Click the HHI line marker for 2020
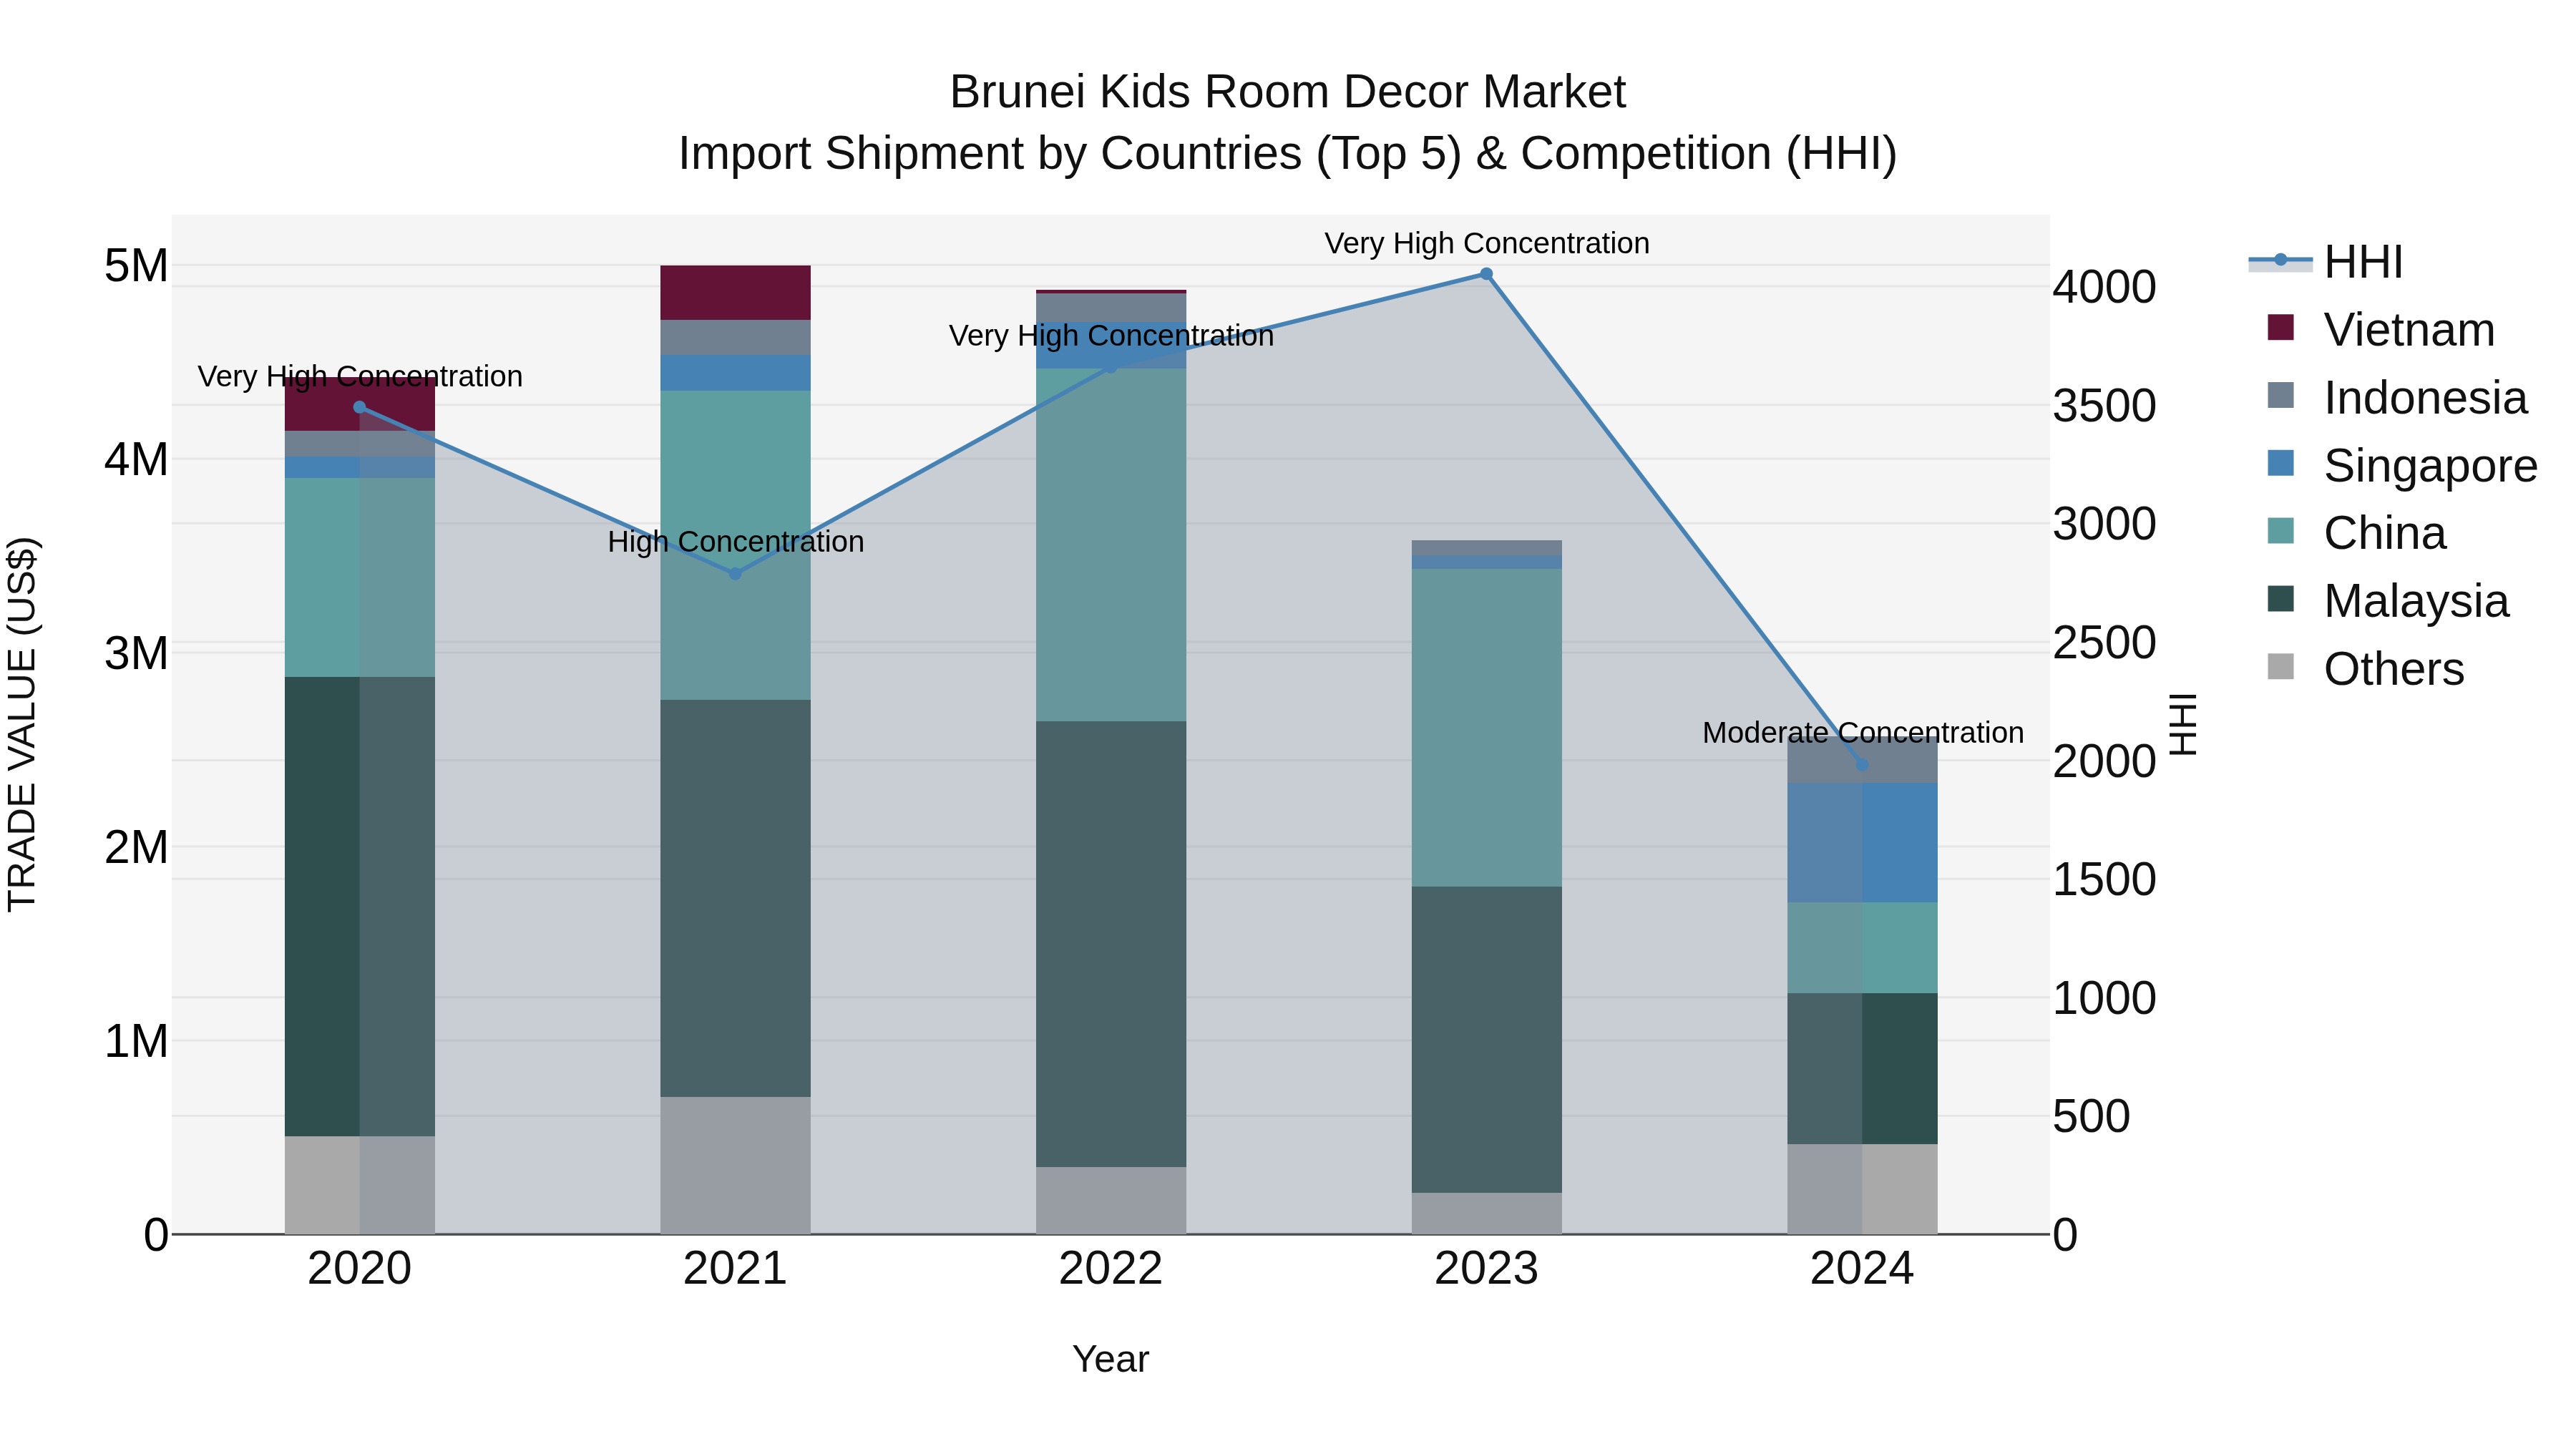 (360, 407)
